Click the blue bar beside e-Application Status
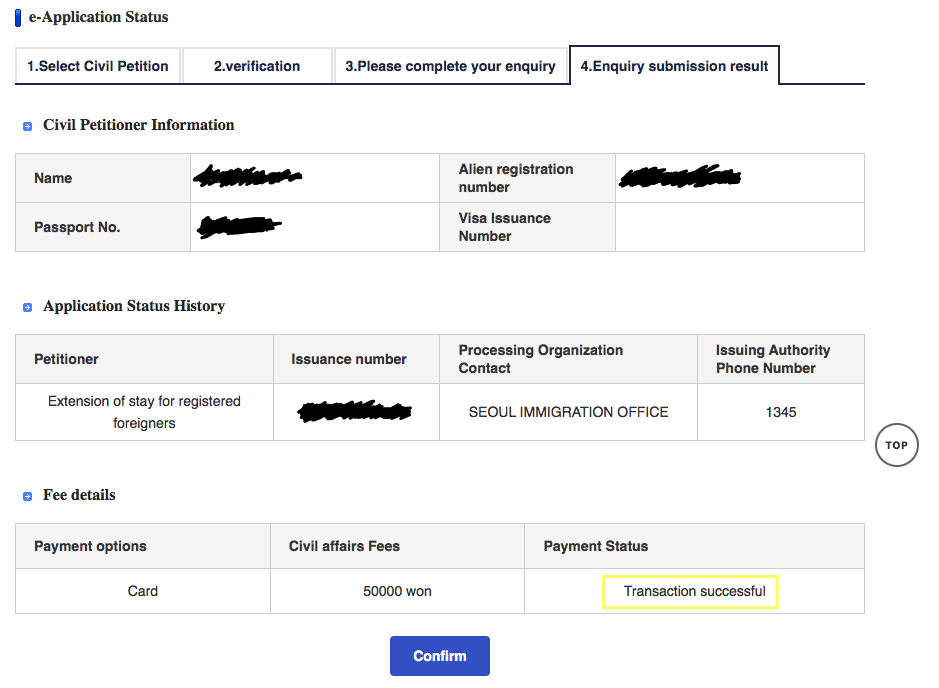Screen dimensions: 939x688 pos(18,18)
